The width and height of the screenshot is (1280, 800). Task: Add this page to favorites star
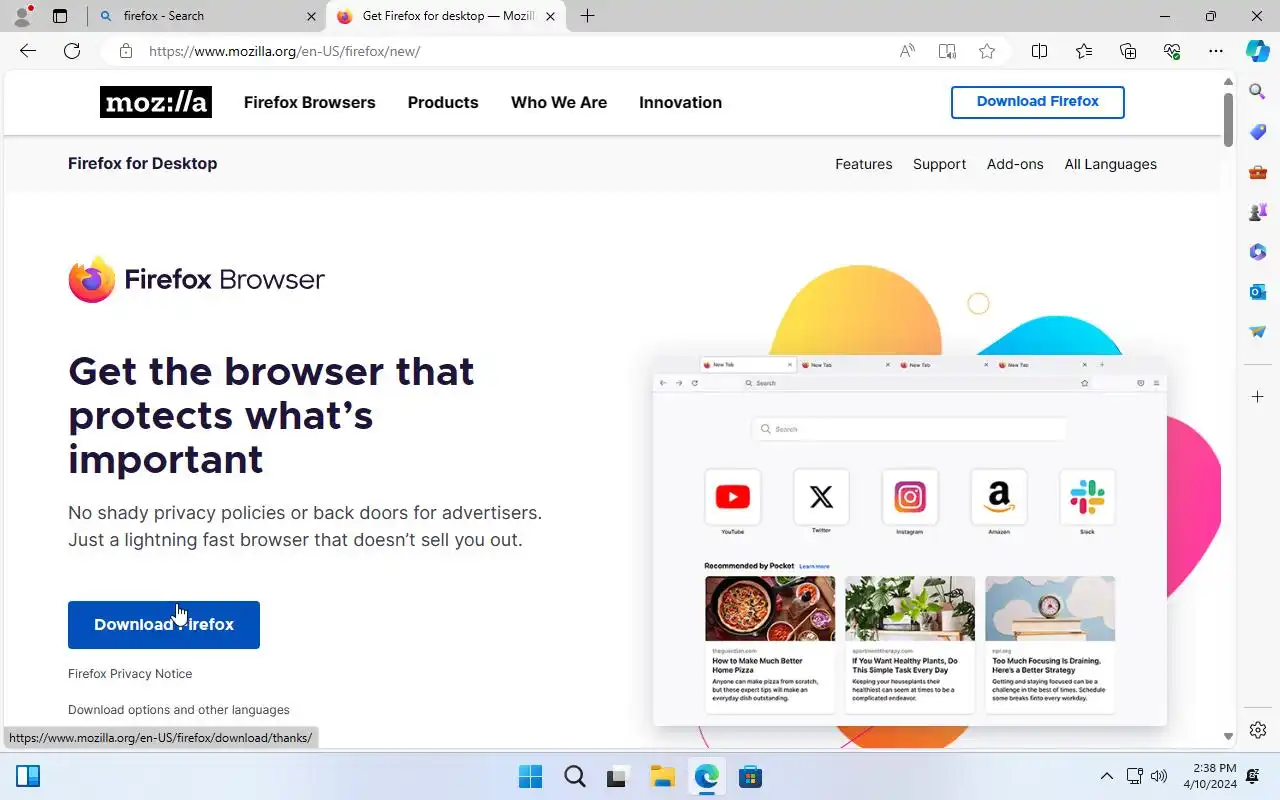point(987,51)
